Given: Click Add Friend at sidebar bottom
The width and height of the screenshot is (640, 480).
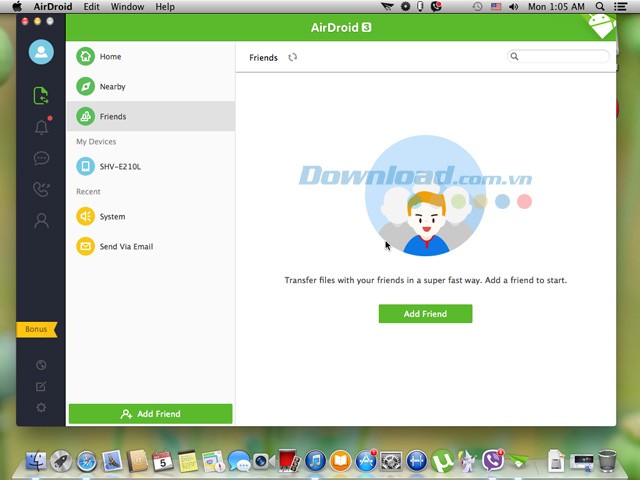Looking at the screenshot, I should pyautogui.click(x=150, y=414).
